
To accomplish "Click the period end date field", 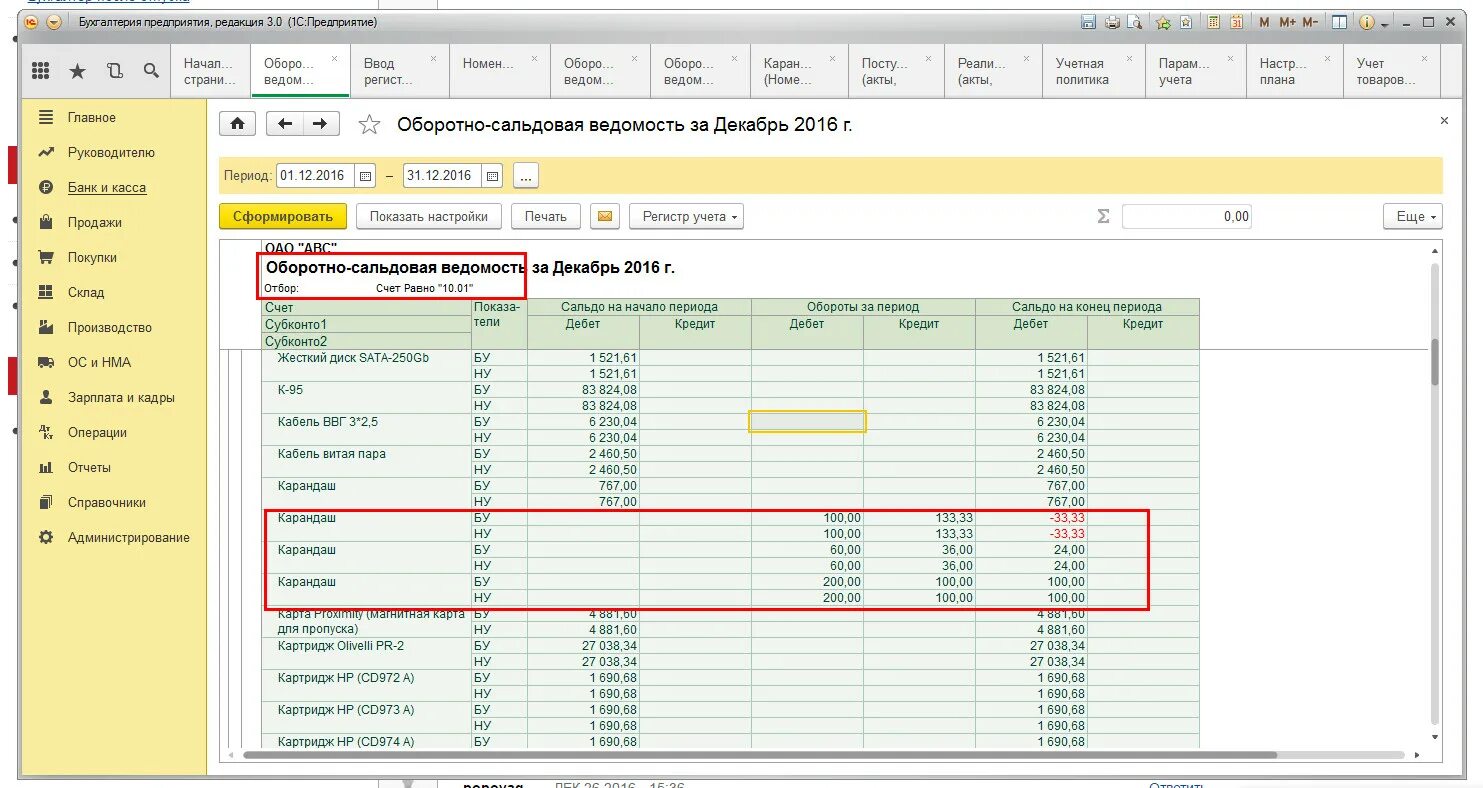I will [x=443, y=176].
